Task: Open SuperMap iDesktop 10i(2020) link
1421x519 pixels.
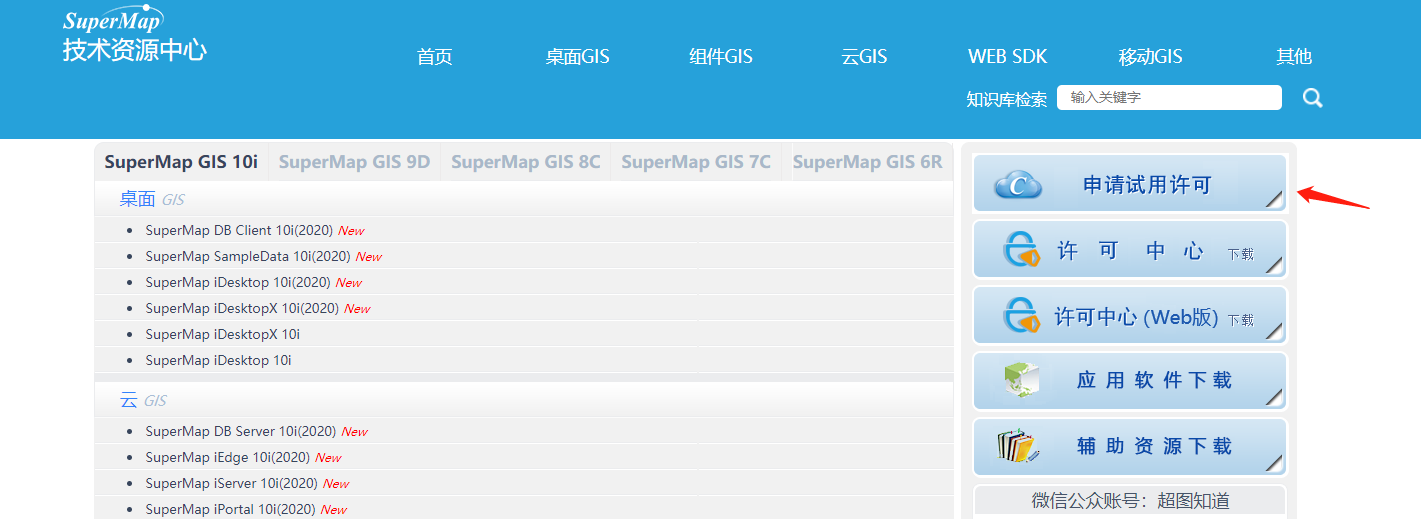Action: tap(238, 282)
